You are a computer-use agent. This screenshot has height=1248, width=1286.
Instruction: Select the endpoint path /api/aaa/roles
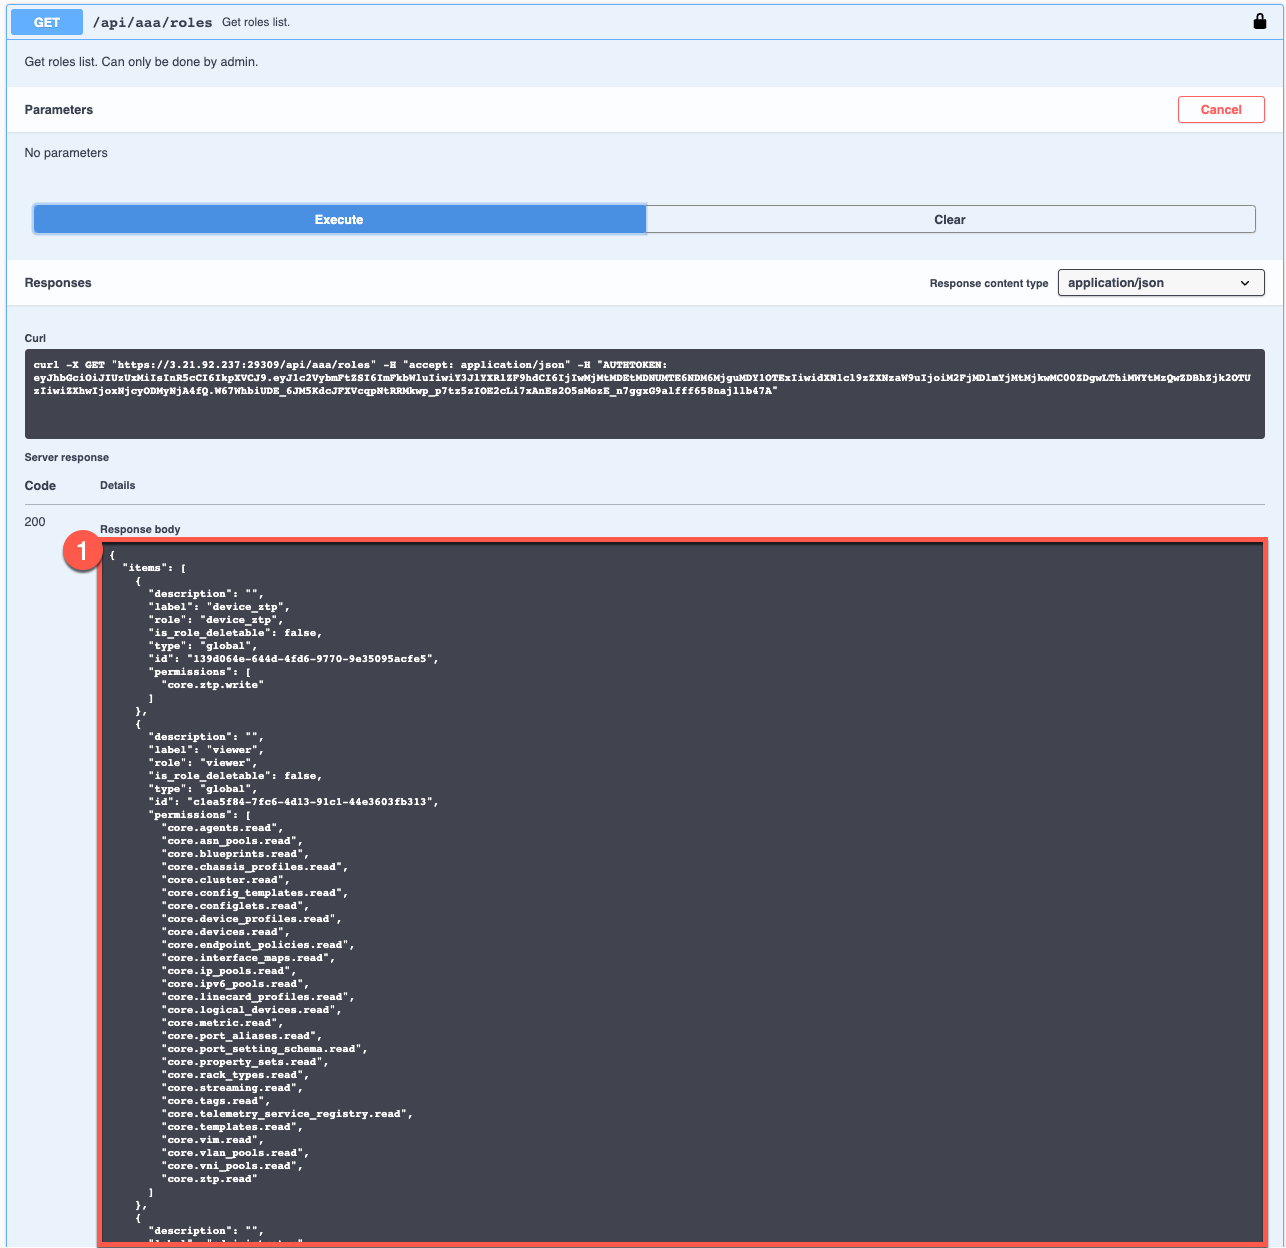pyautogui.click(x=152, y=21)
